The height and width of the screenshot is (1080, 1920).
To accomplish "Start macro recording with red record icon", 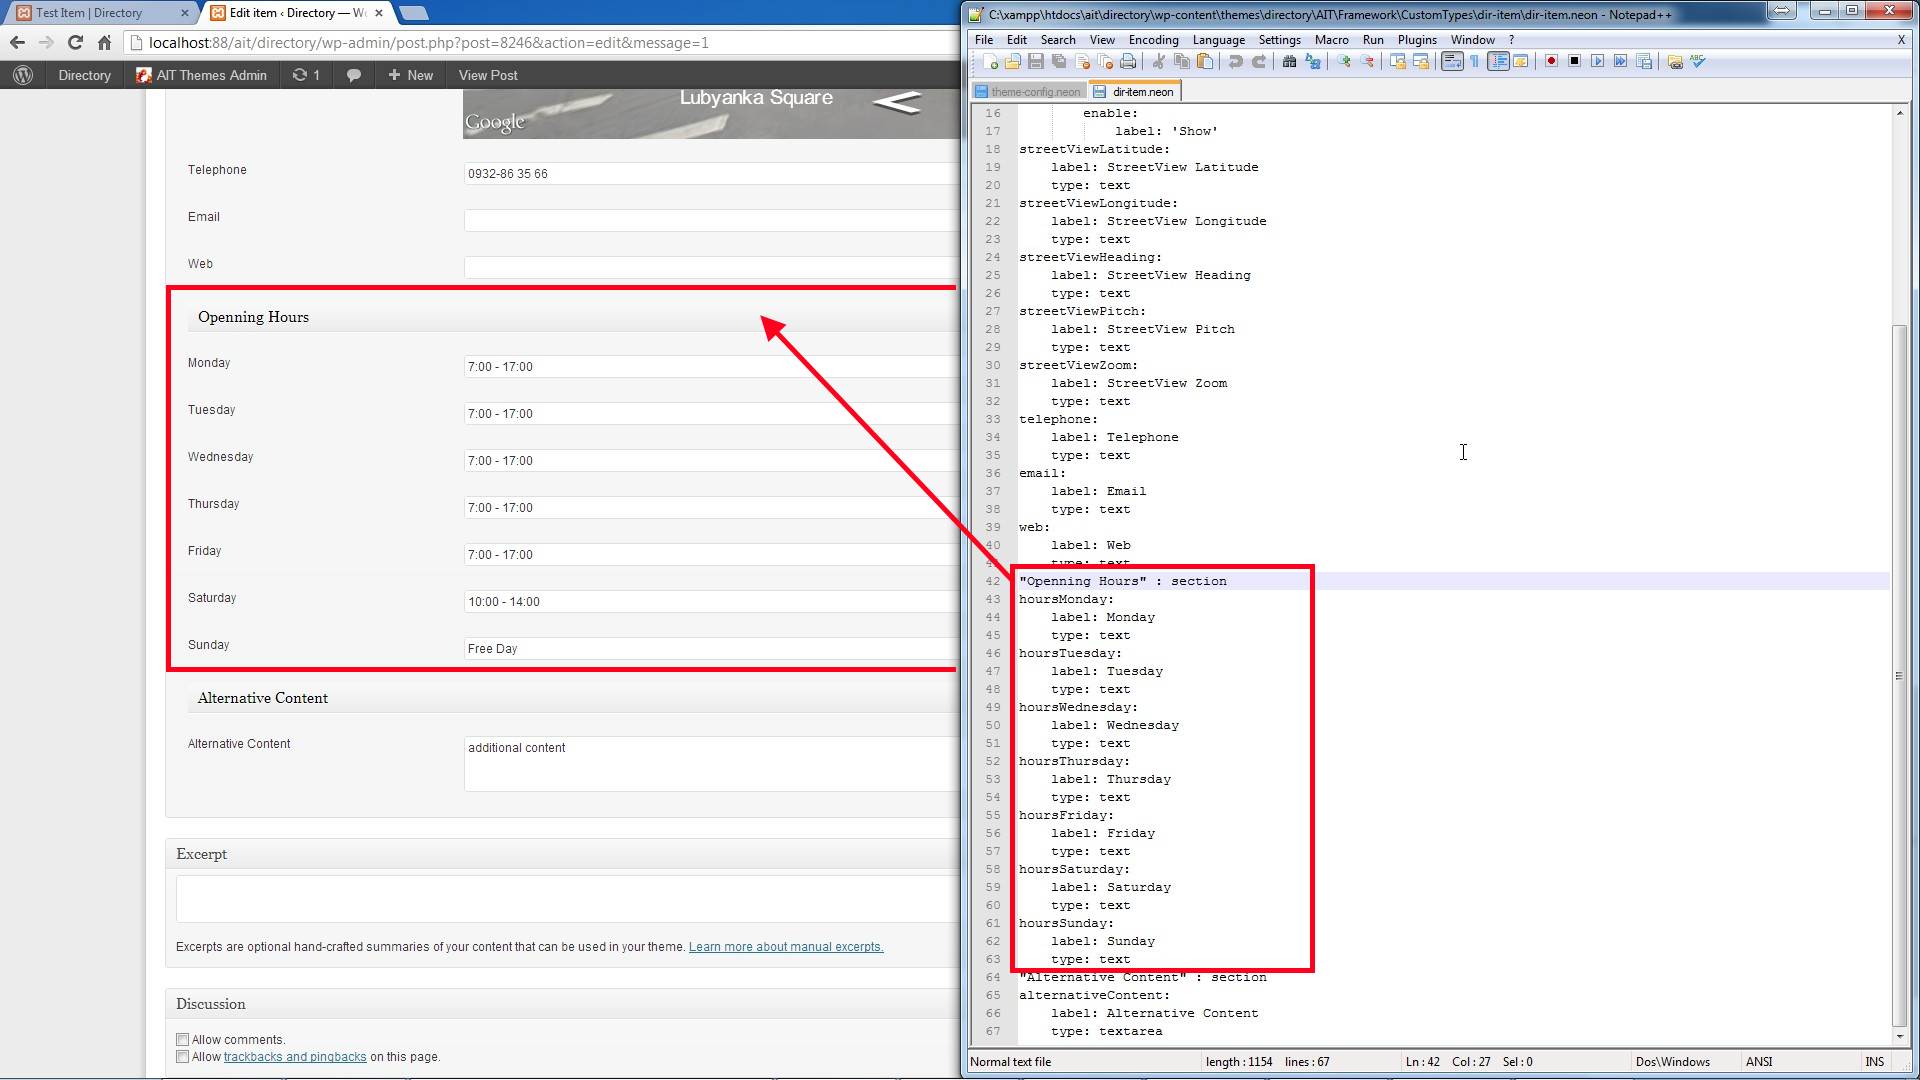I will 1551,61.
